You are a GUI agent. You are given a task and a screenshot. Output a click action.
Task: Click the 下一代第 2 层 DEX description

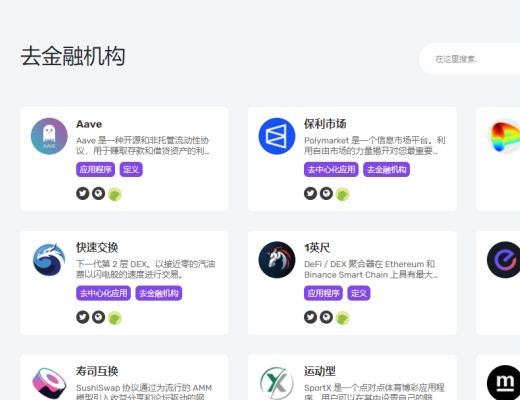click(146, 269)
